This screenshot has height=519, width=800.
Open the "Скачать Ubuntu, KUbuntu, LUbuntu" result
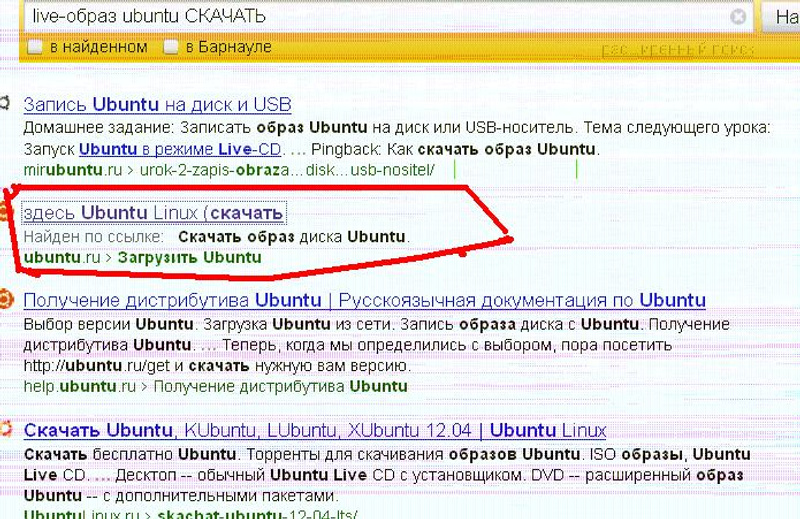click(x=315, y=431)
